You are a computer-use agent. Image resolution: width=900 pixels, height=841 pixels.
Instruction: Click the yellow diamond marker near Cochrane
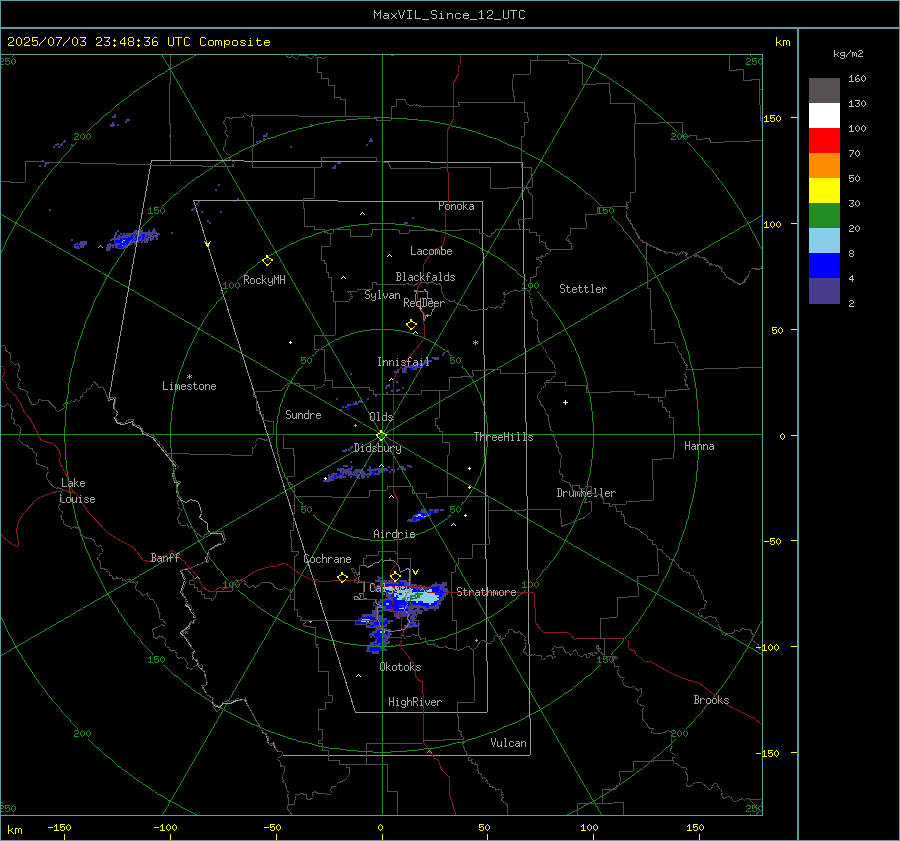[x=342, y=577]
